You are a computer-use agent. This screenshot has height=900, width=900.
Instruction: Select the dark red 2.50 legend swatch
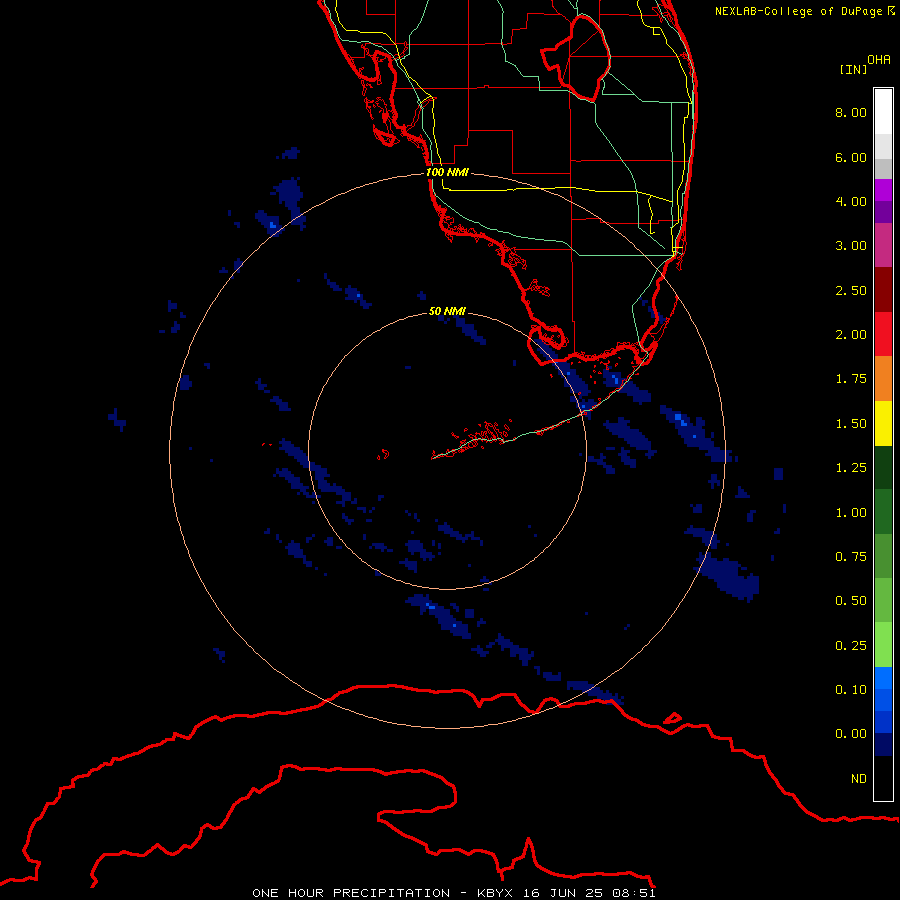coord(883,290)
